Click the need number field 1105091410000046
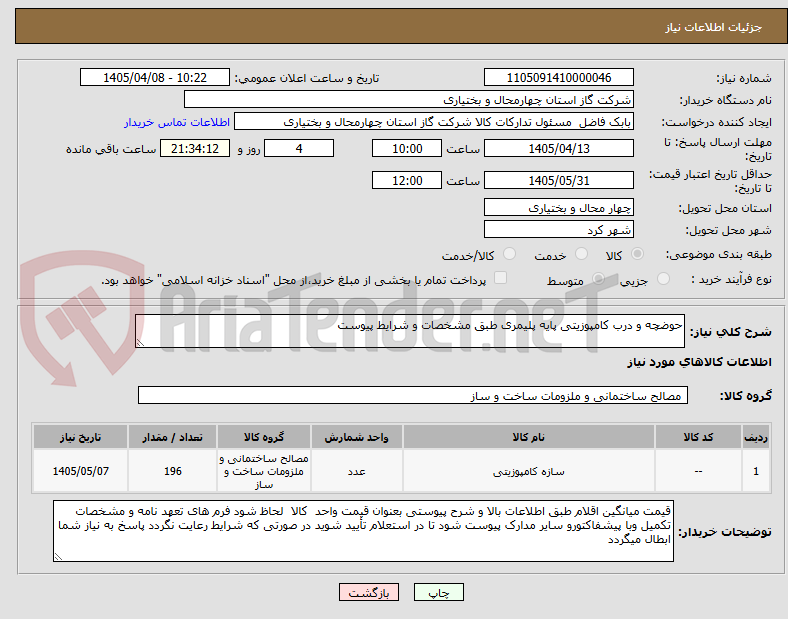 [x=559, y=78]
